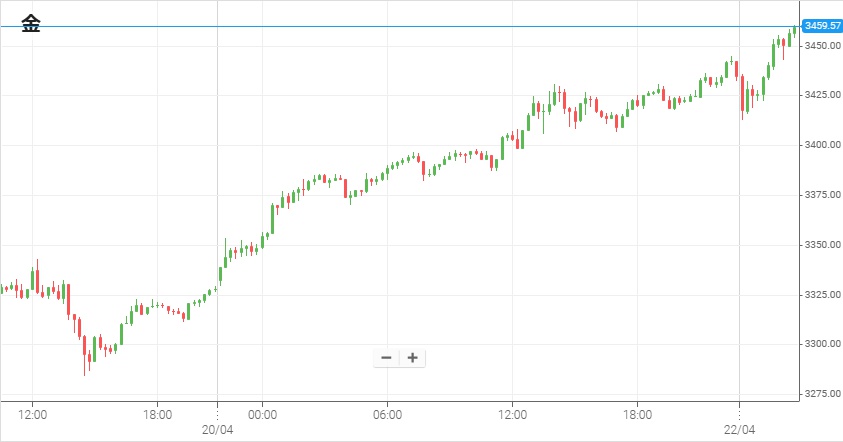Click the first 18:00 label before 20/04
This screenshot has width=843, height=442.
tap(158, 415)
